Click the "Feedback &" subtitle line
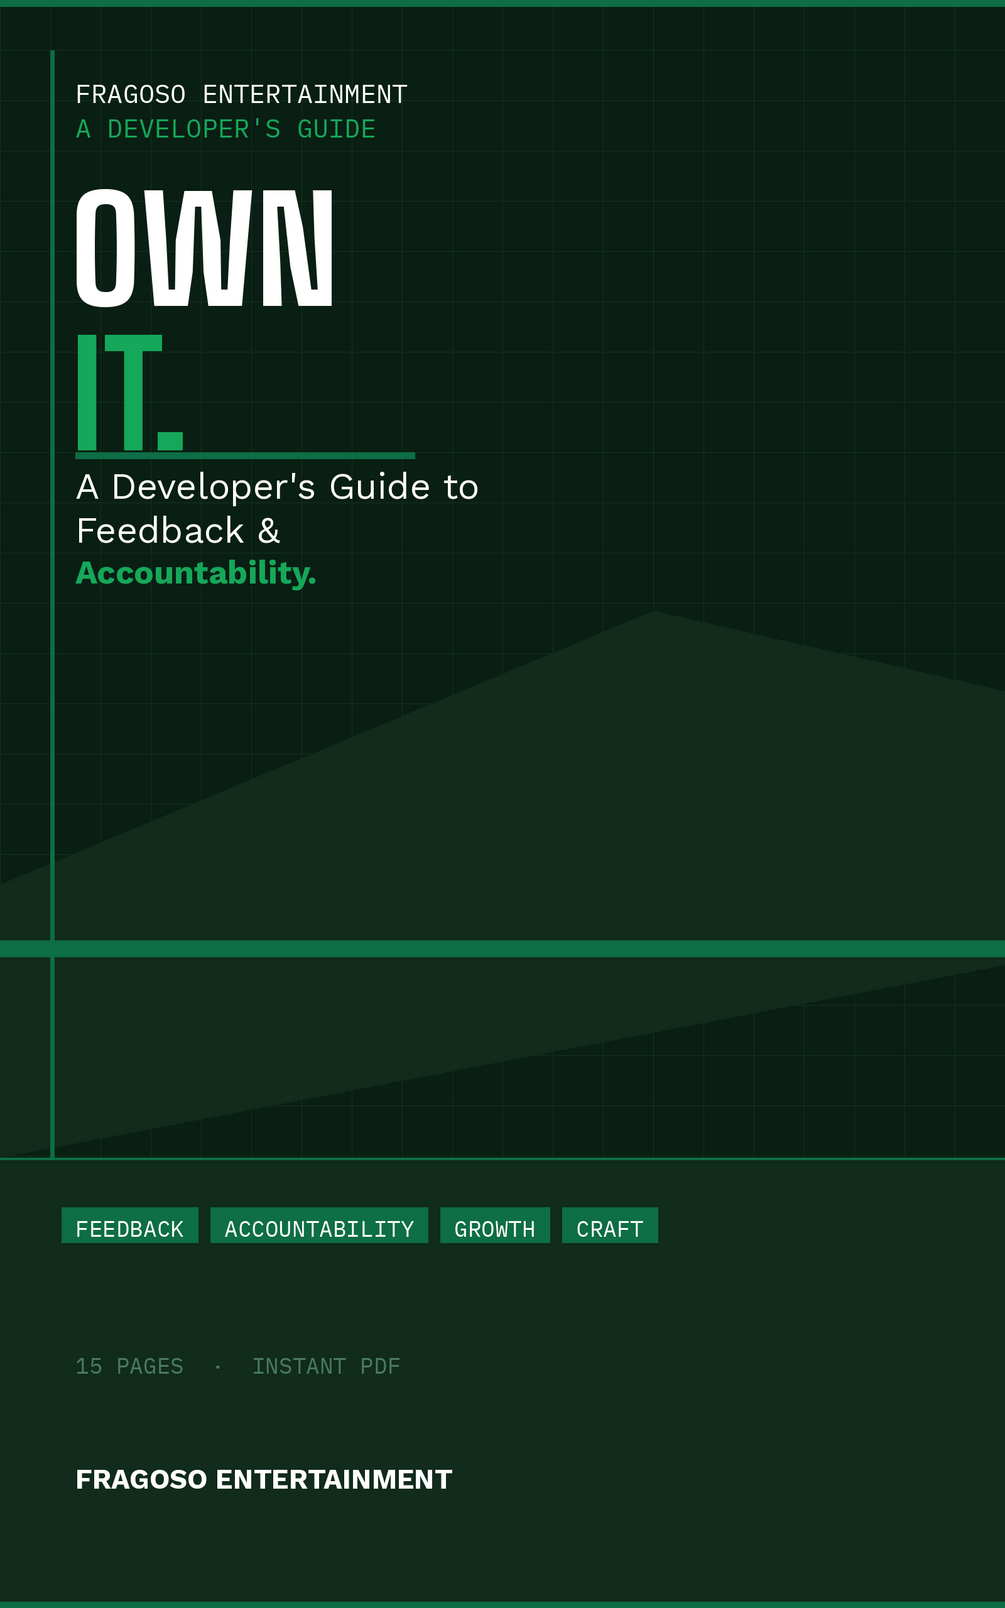The height and width of the screenshot is (1608, 1005). (x=178, y=531)
